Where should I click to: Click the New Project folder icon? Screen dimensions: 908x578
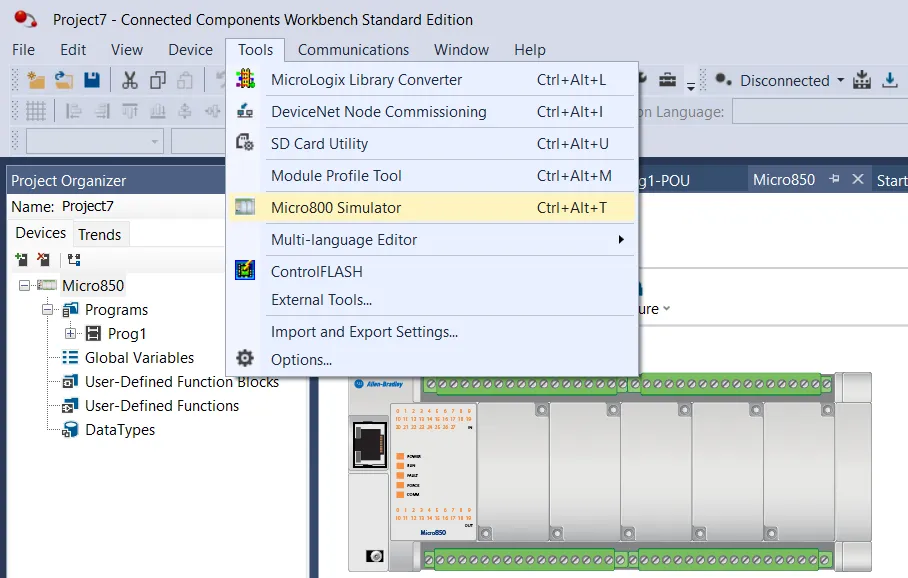36,80
